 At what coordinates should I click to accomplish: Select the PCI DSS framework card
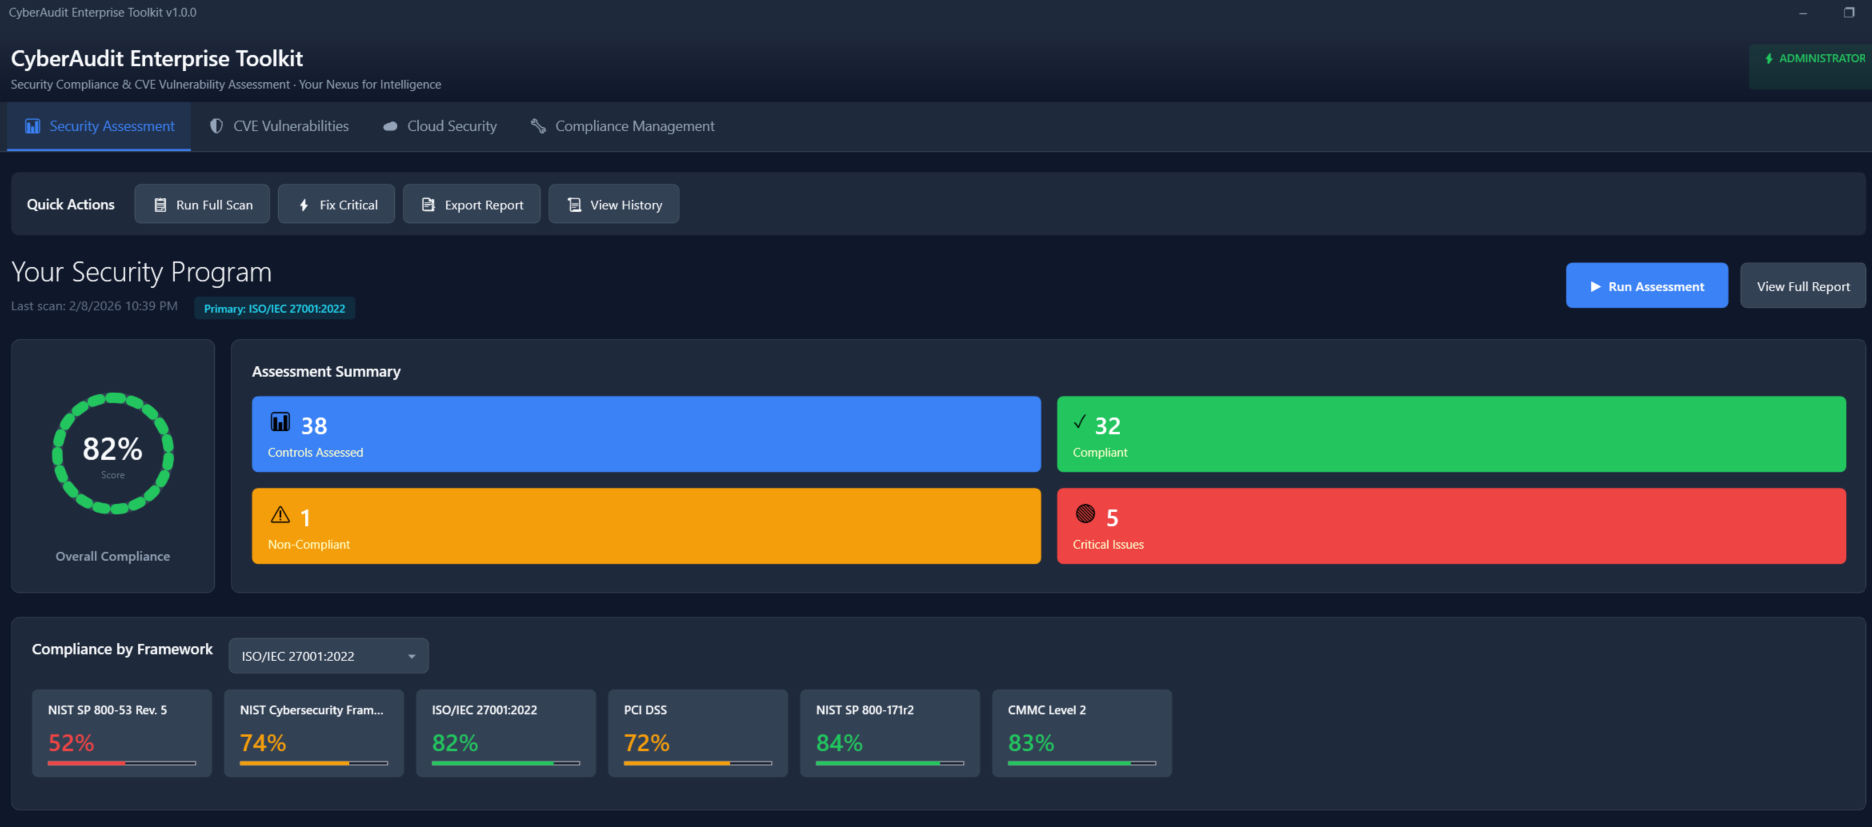tap(698, 733)
